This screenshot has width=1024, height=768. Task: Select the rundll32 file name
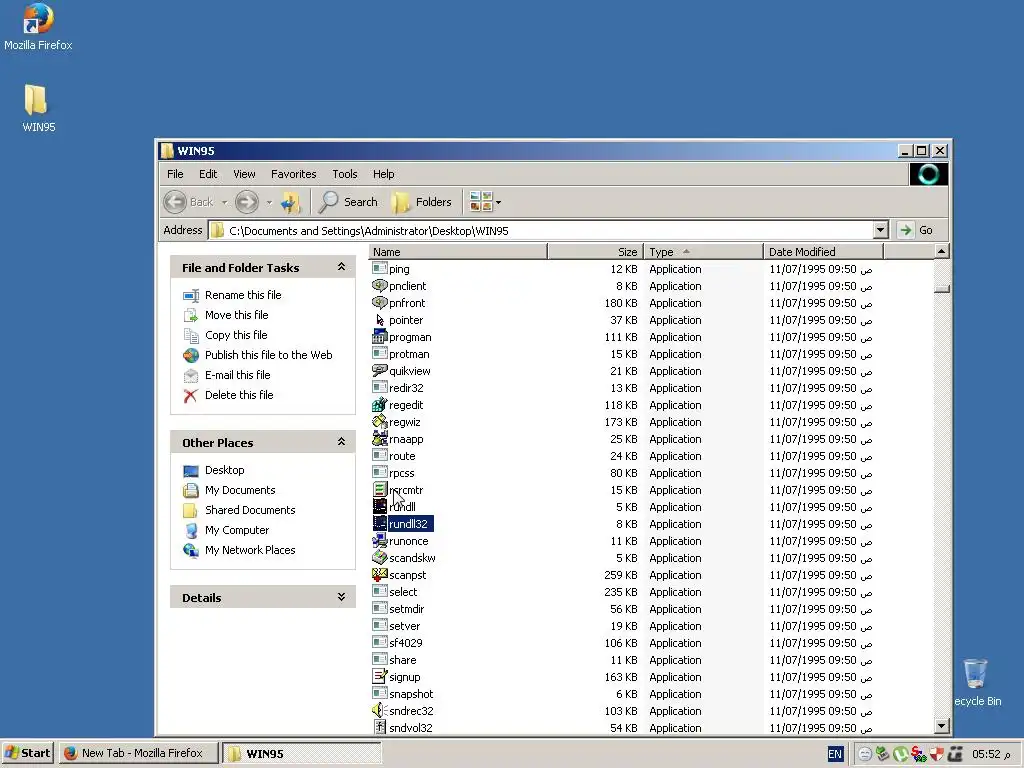point(409,524)
